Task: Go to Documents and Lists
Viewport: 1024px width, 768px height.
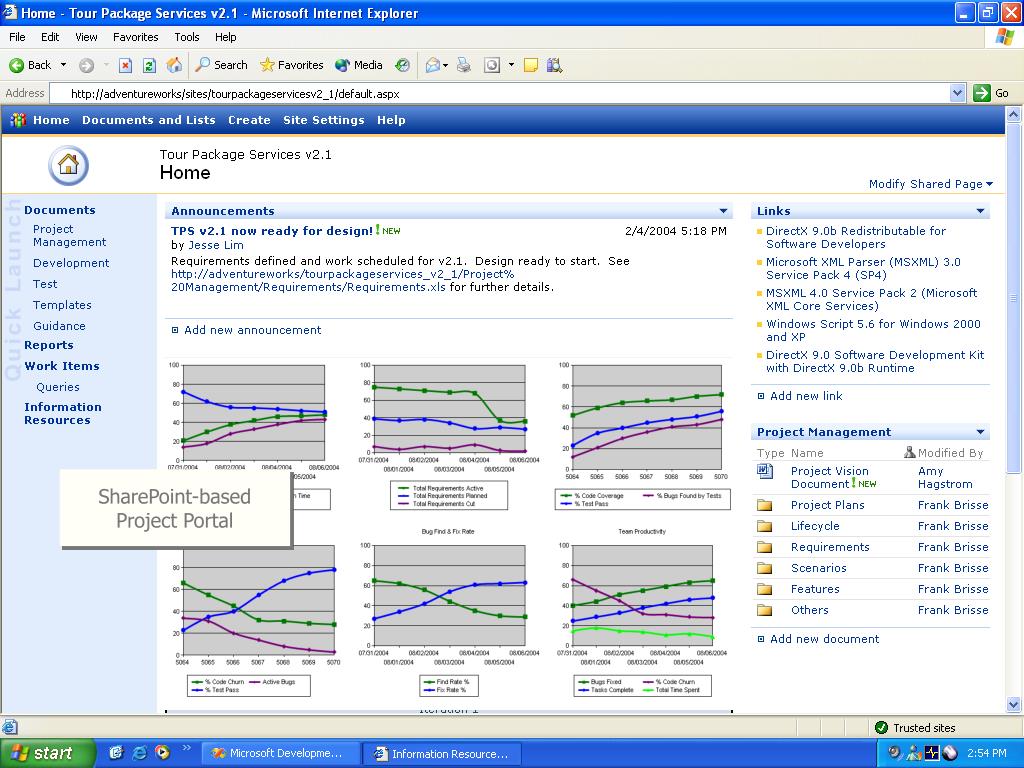Action: click(x=148, y=120)
